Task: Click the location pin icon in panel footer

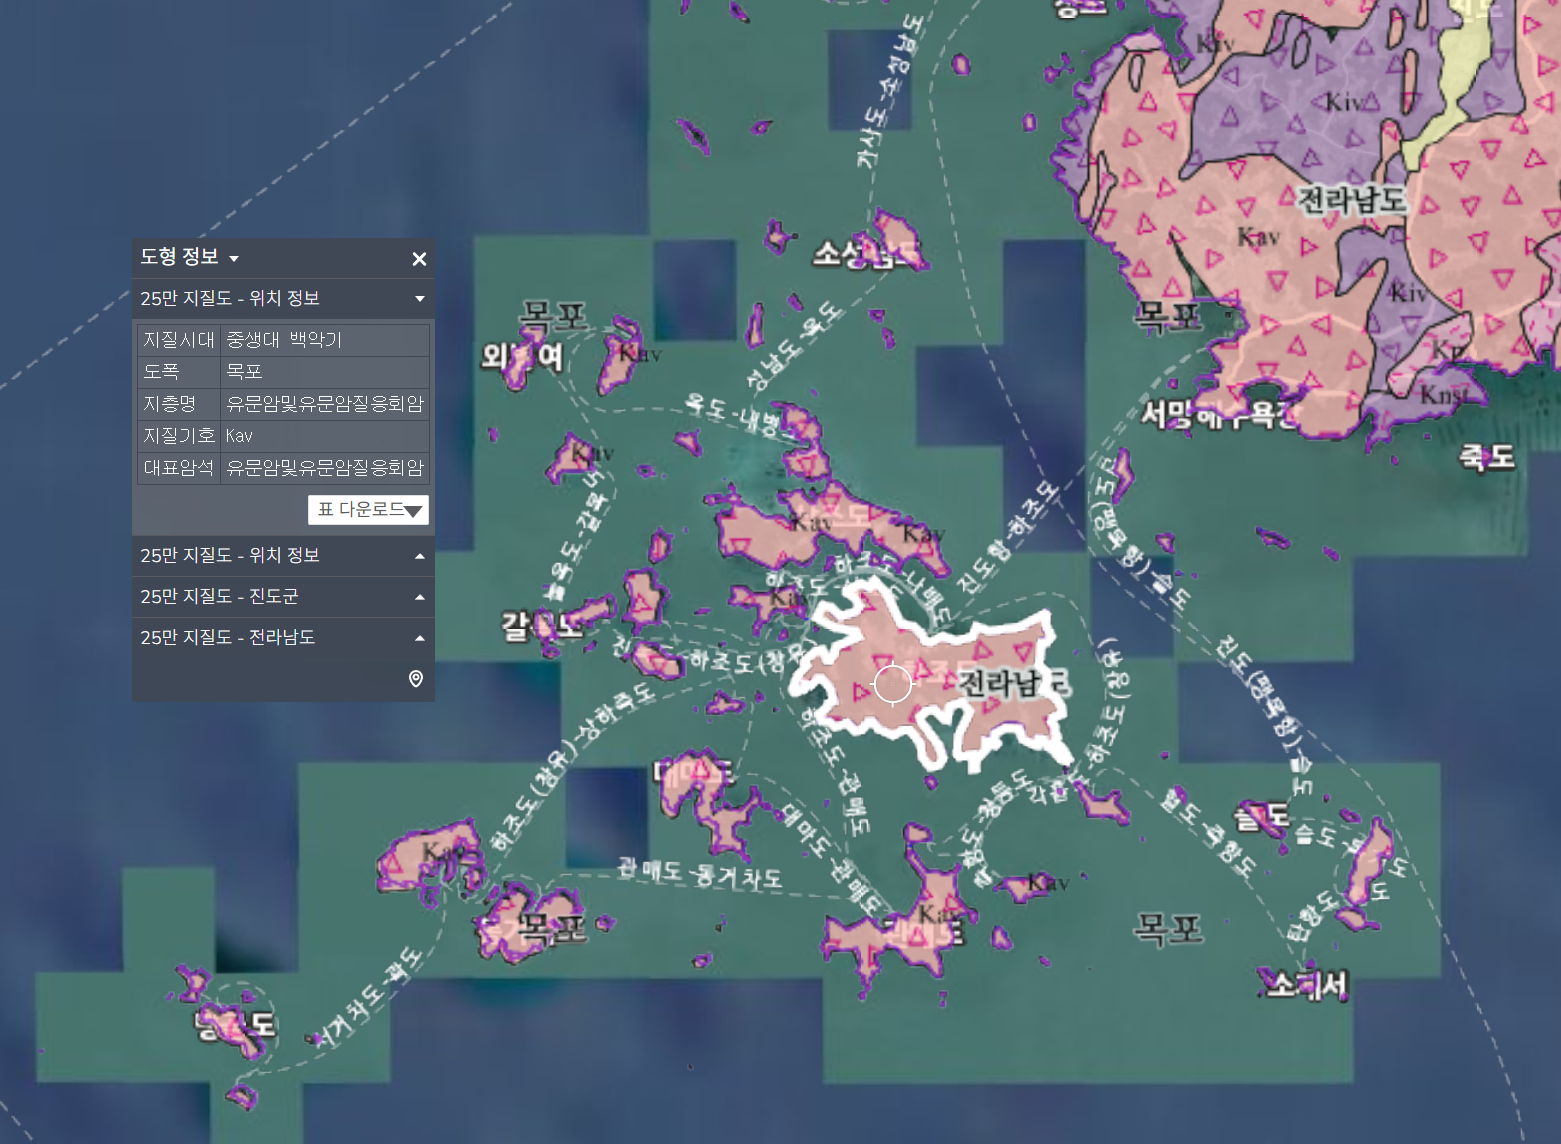Action: click(416, 679)
